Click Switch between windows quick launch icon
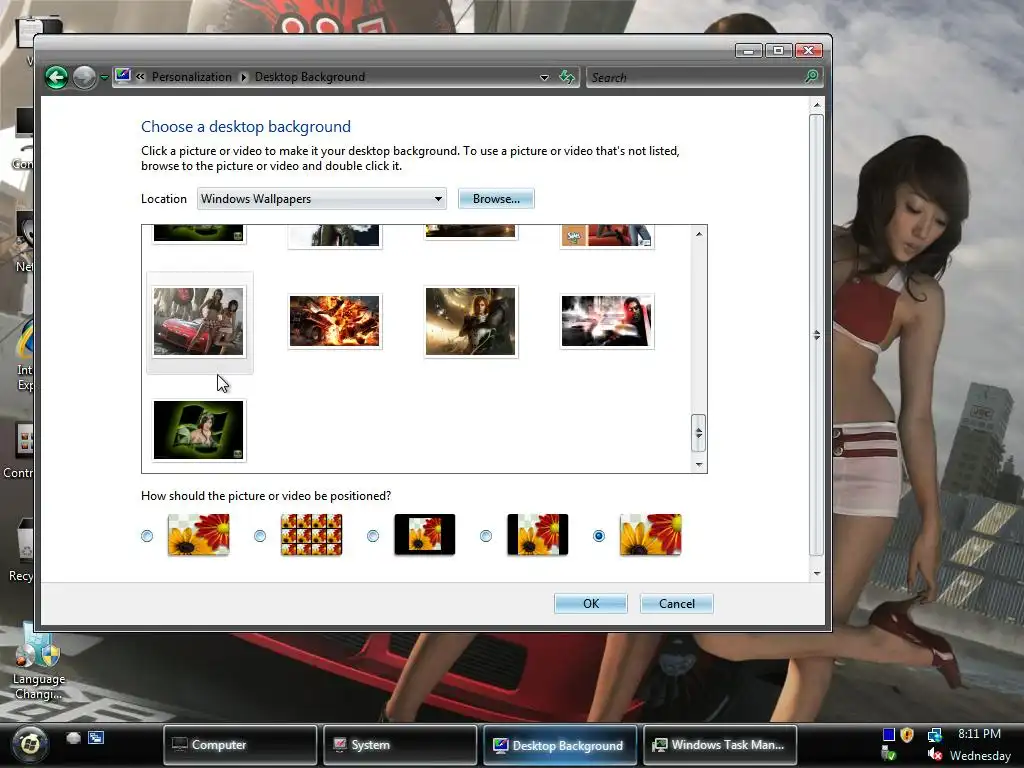 [x=96, y=738]
